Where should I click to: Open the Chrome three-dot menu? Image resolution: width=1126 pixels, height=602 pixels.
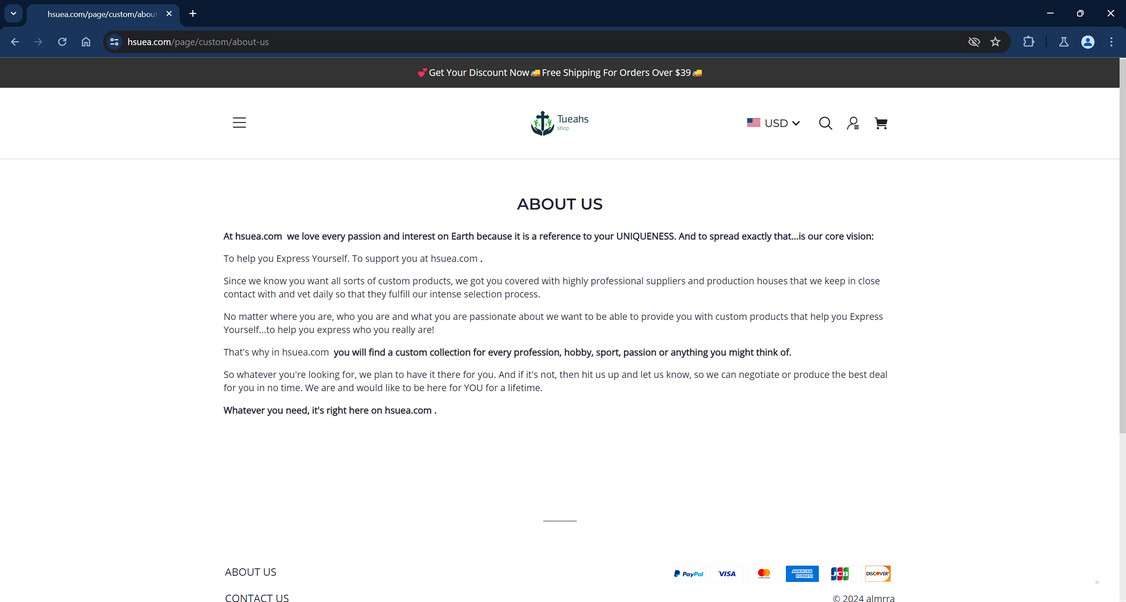(1110, 41)
